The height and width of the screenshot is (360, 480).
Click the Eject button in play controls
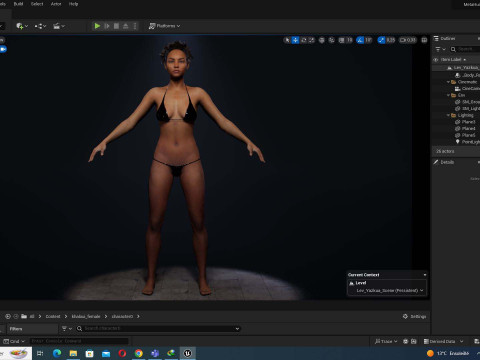(126, 26)
